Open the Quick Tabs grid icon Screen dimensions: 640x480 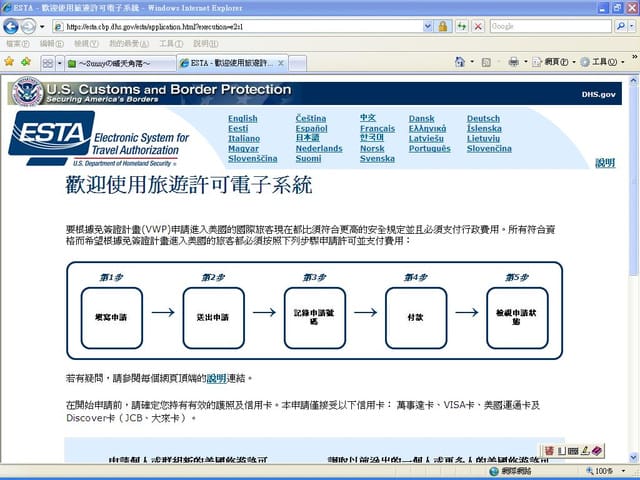point(47,62)
